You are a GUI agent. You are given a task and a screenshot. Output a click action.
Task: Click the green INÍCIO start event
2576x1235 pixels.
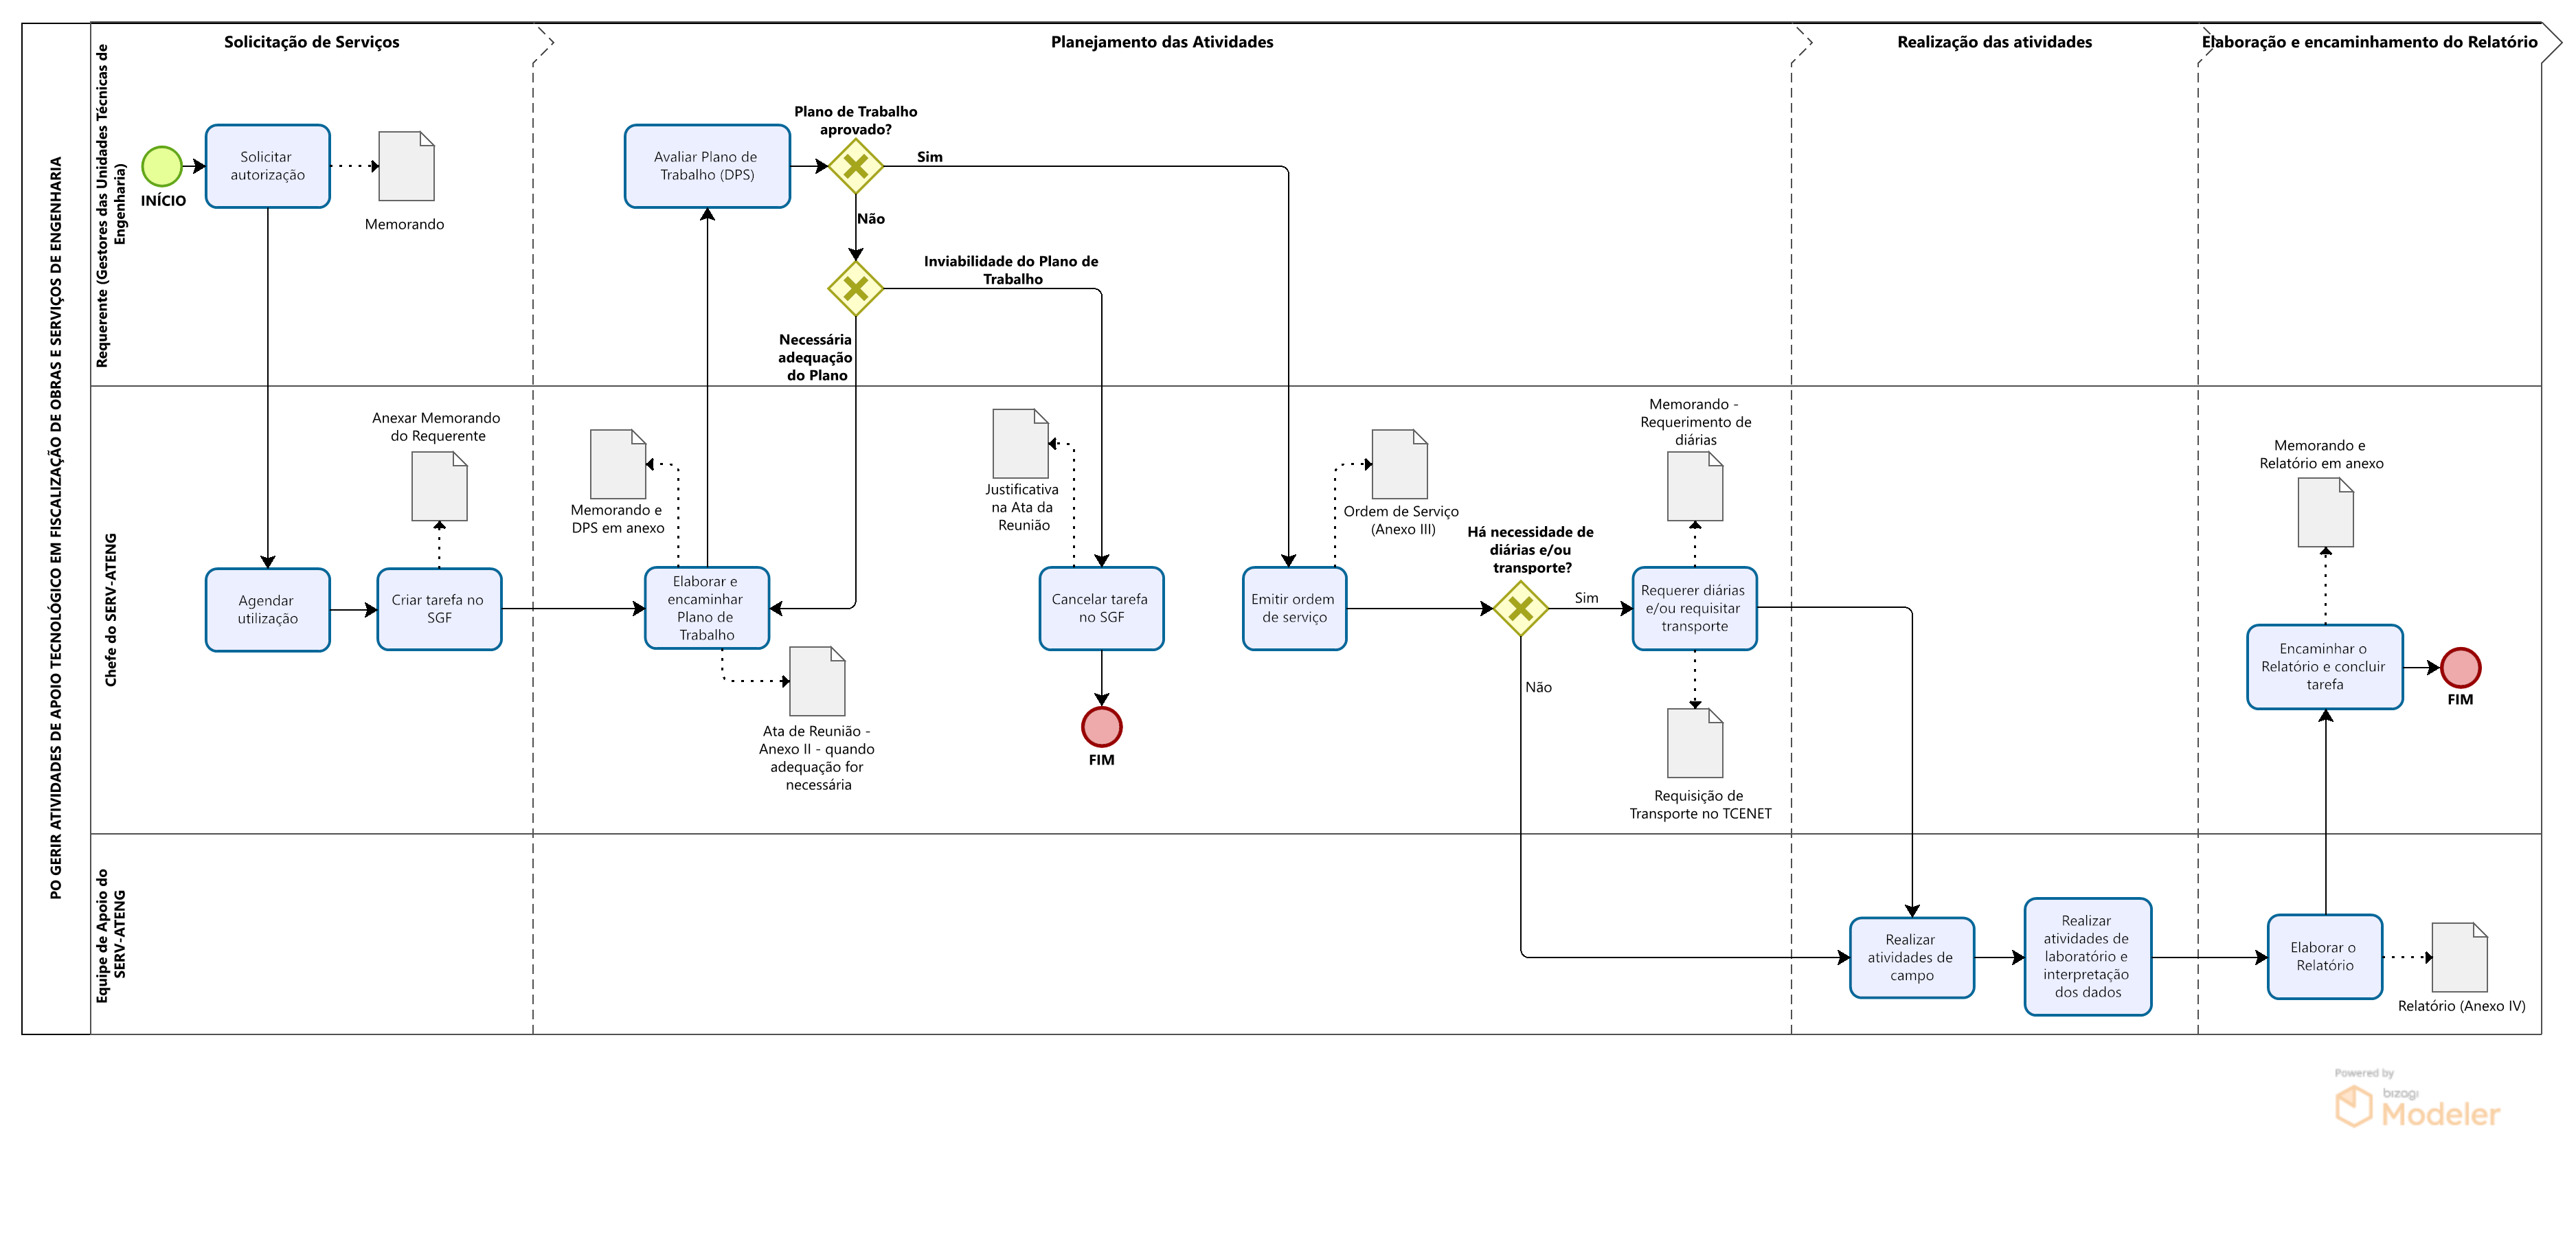point(162,166)
